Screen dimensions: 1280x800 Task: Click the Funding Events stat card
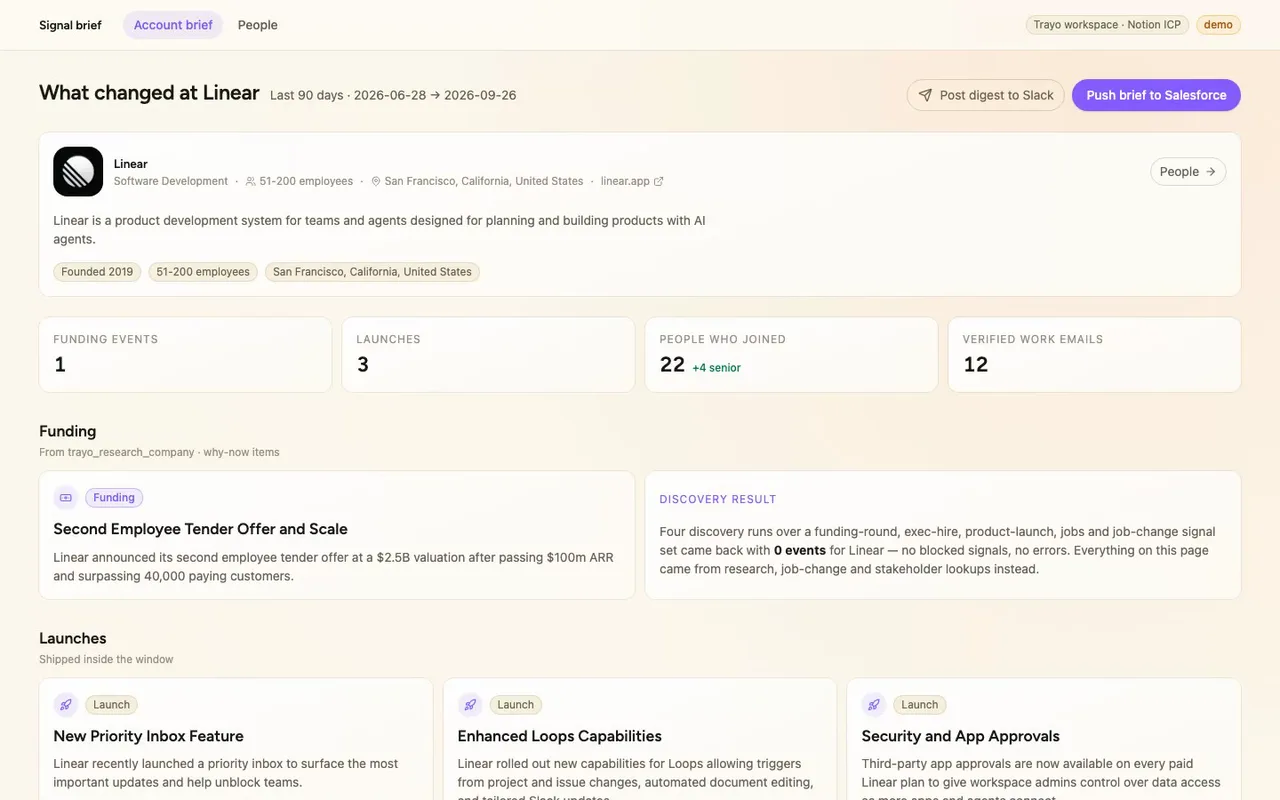185,355
